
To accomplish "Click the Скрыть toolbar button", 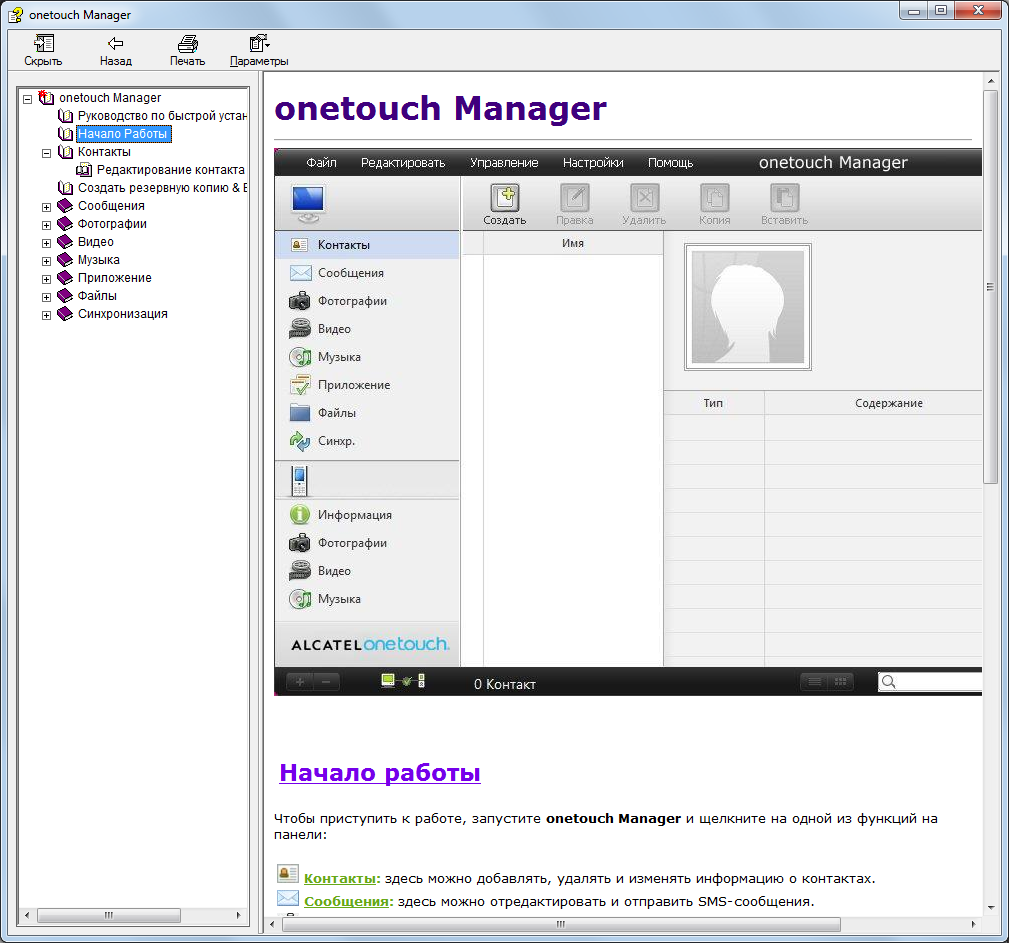I will (43, 50).
